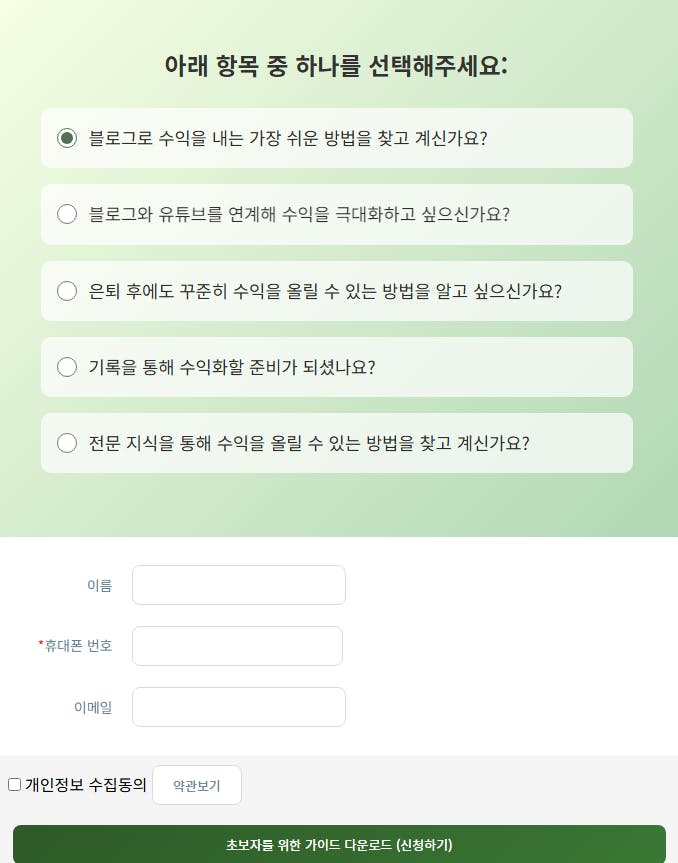The height and width of the screenshot is (863, 678).
Task: Focus the 휴대폰 번호 input field
Action: point(237,646)
